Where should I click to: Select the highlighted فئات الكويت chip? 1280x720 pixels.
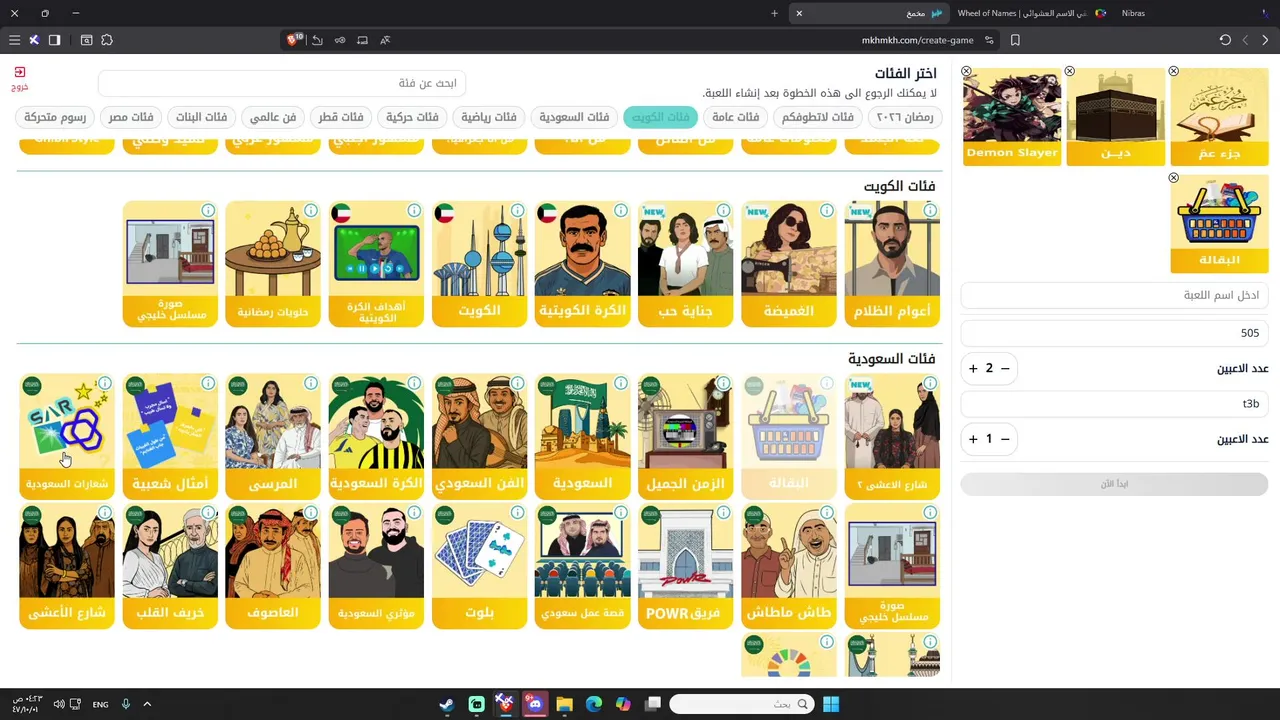click(660, 117)
